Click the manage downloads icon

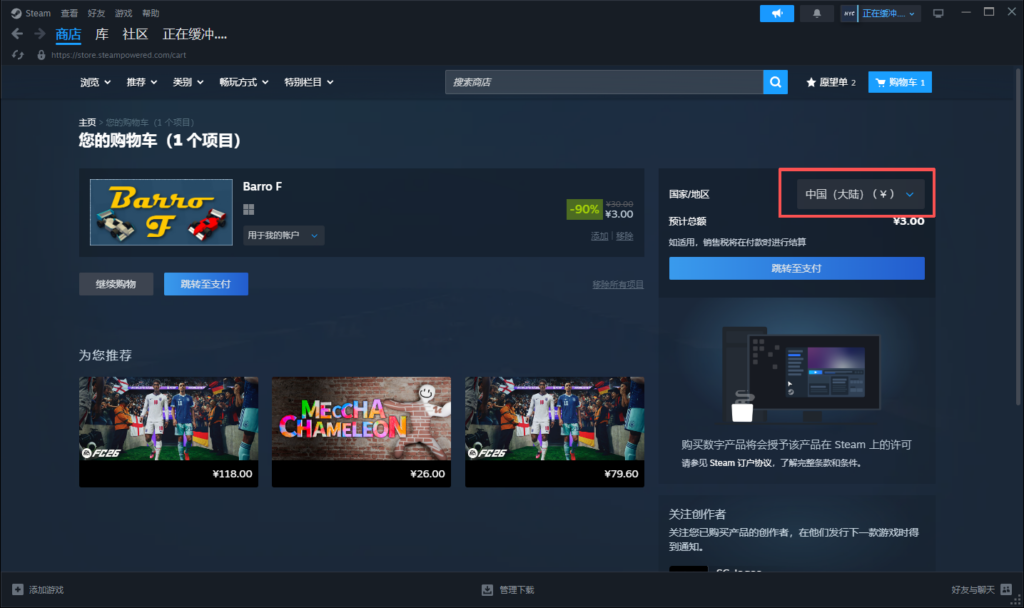click(x=487, y=590)
